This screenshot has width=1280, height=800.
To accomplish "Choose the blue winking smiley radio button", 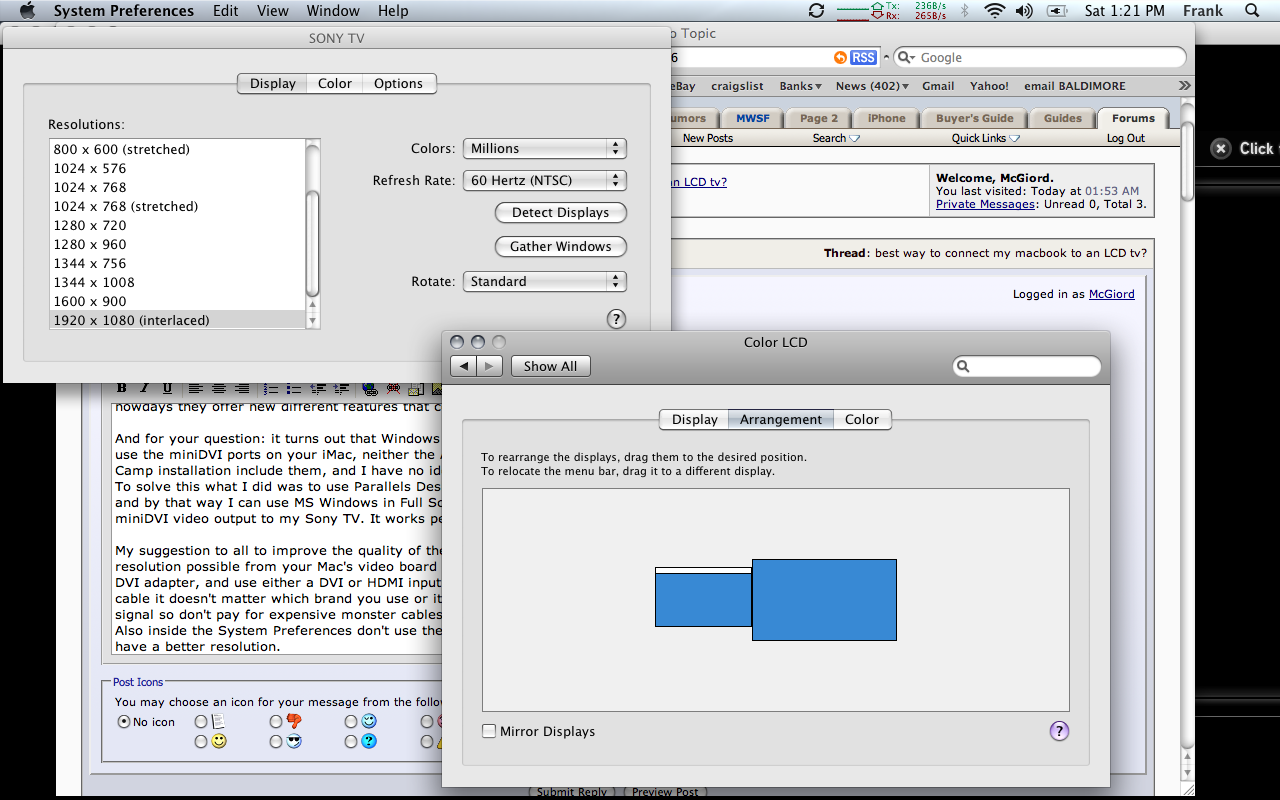I will pyautogui.click(x=351, y=721).
